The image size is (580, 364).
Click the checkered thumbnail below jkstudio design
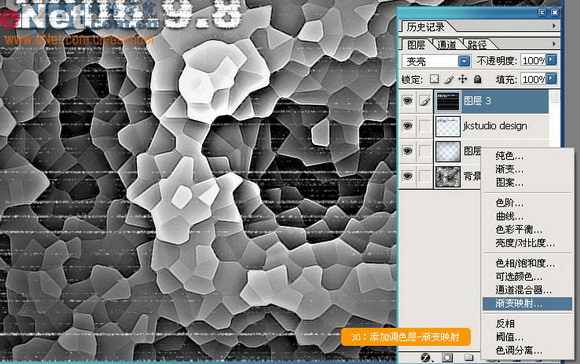click(x=448, y=151)
